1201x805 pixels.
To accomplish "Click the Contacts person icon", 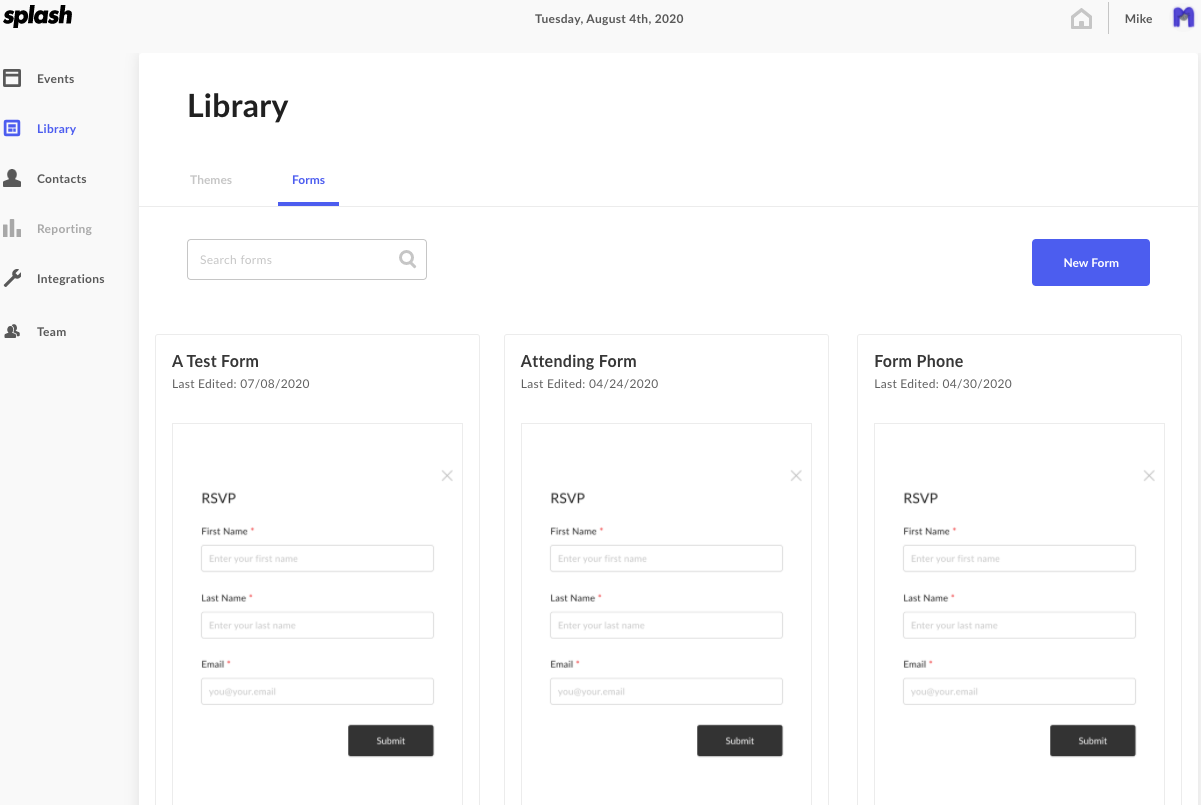I will pyautogui.click(x=12, y=178).
